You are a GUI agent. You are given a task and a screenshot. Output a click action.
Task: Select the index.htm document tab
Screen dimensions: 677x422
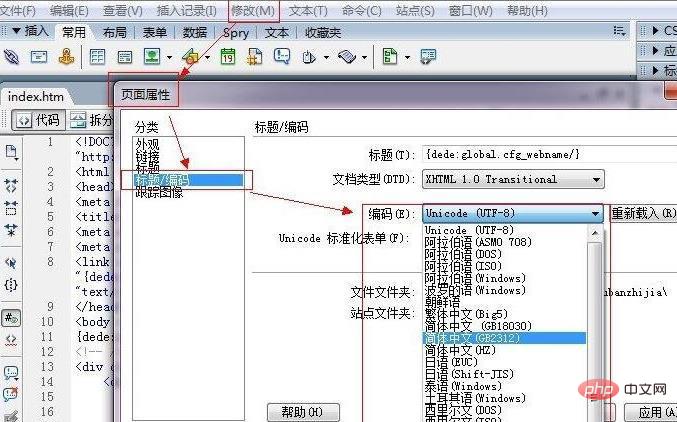36,96
